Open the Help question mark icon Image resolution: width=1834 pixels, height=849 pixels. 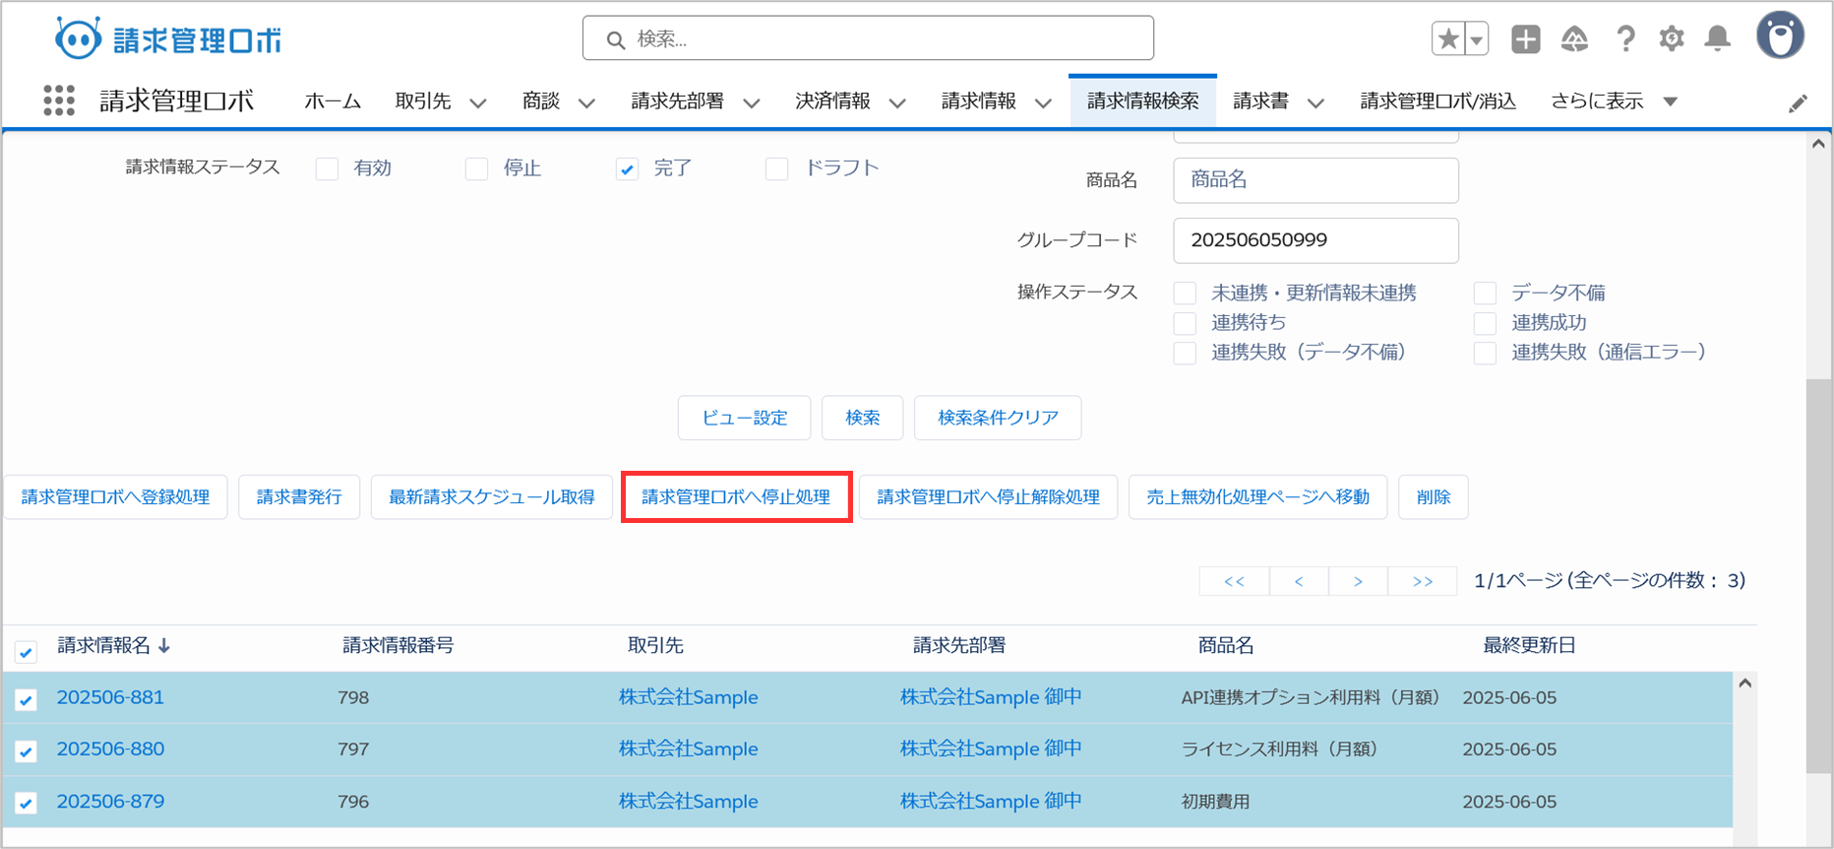pyautogui.click(x=1625, y=40)
